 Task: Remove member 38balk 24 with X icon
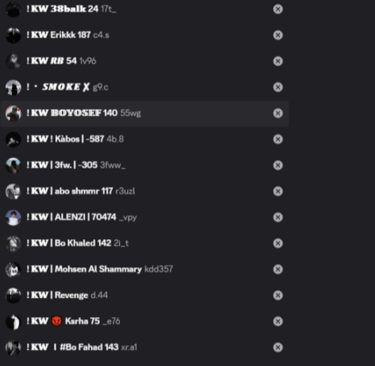[278, 9]
